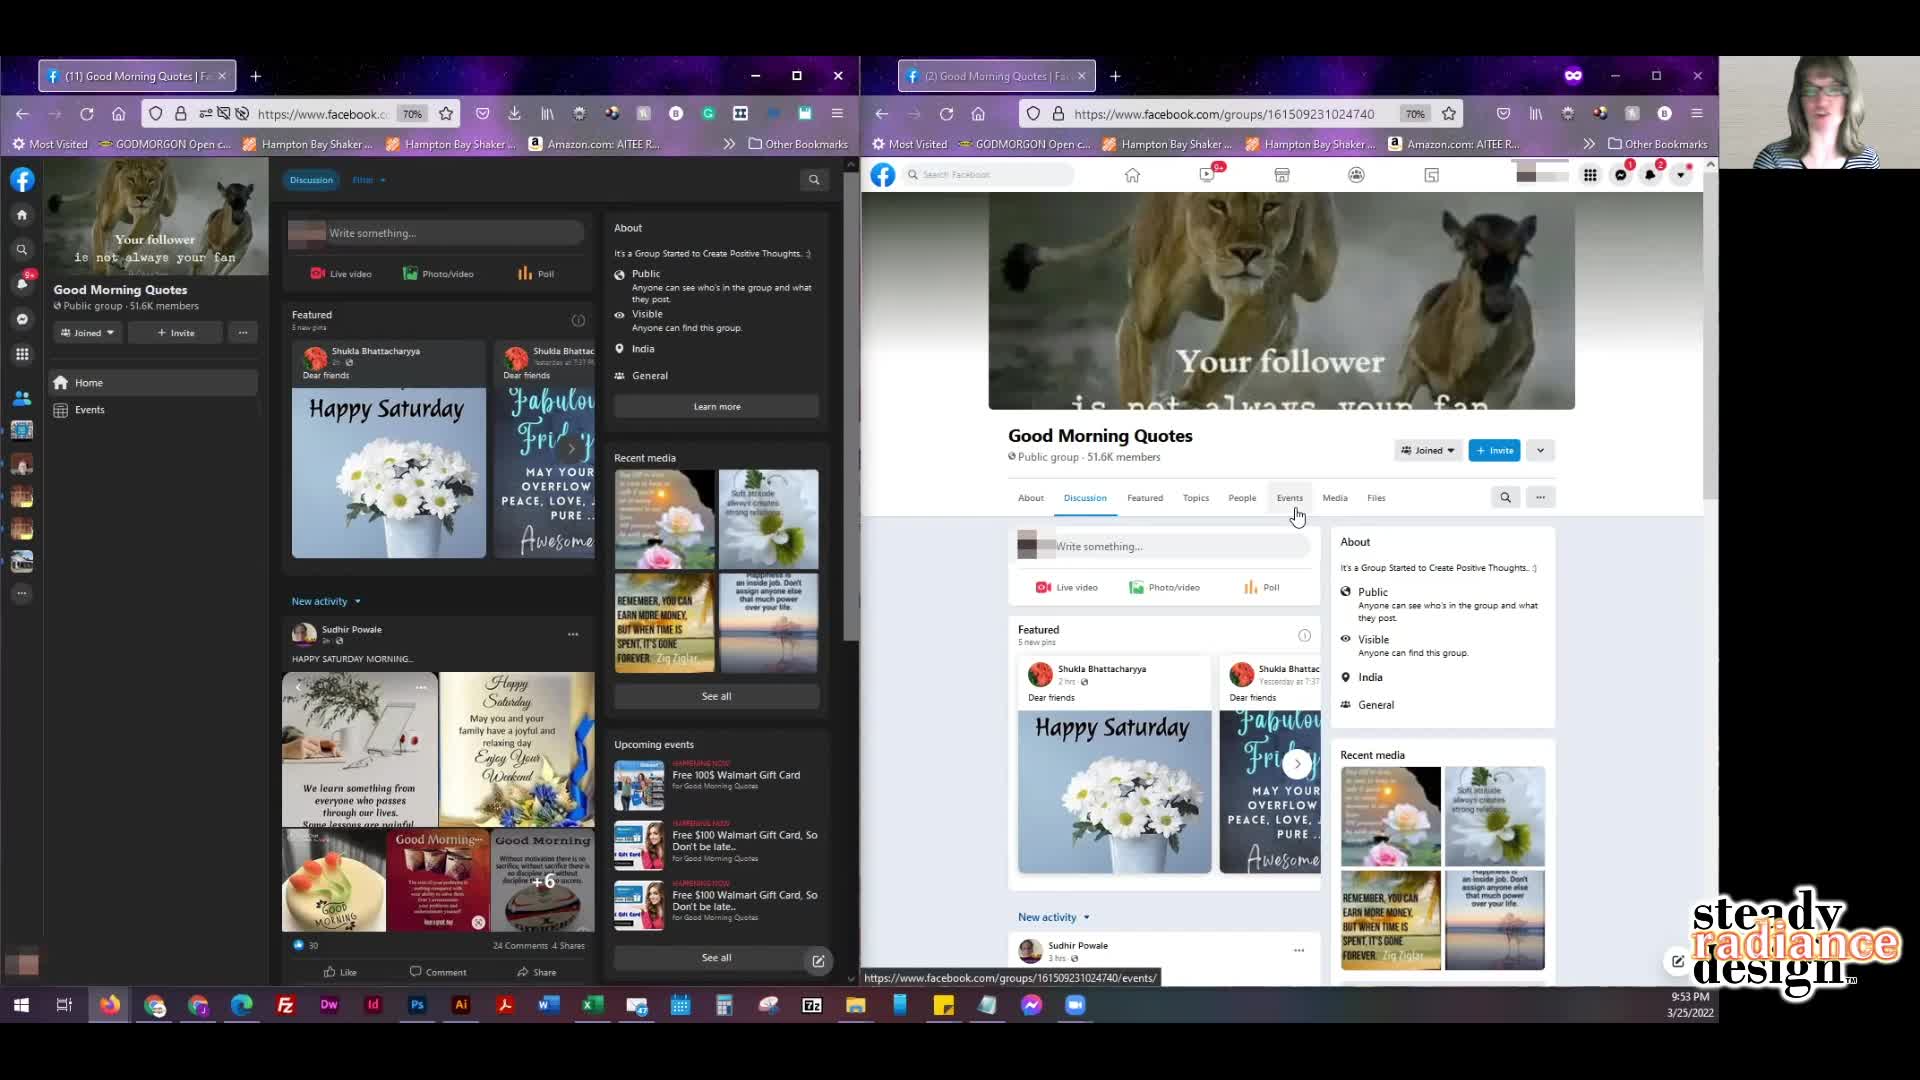Viewport: 1920px width, 1080px height.
Task: Open Photoshop from Windows taskbar
Action: pos(417,1005)
